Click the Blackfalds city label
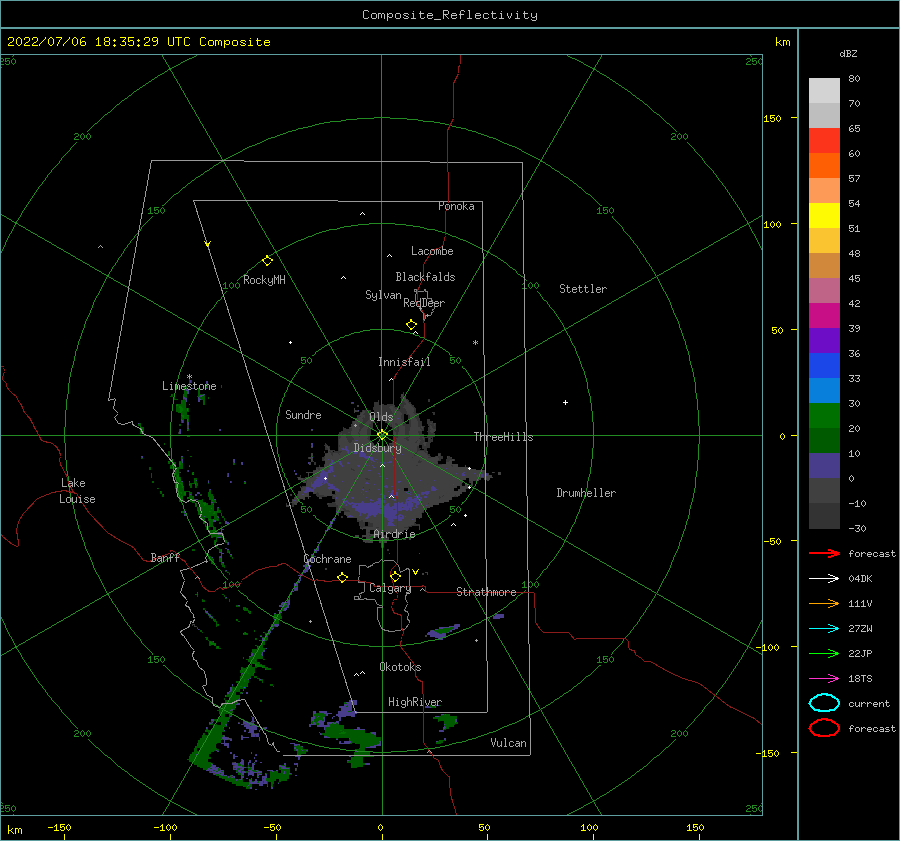 point(425,277)
